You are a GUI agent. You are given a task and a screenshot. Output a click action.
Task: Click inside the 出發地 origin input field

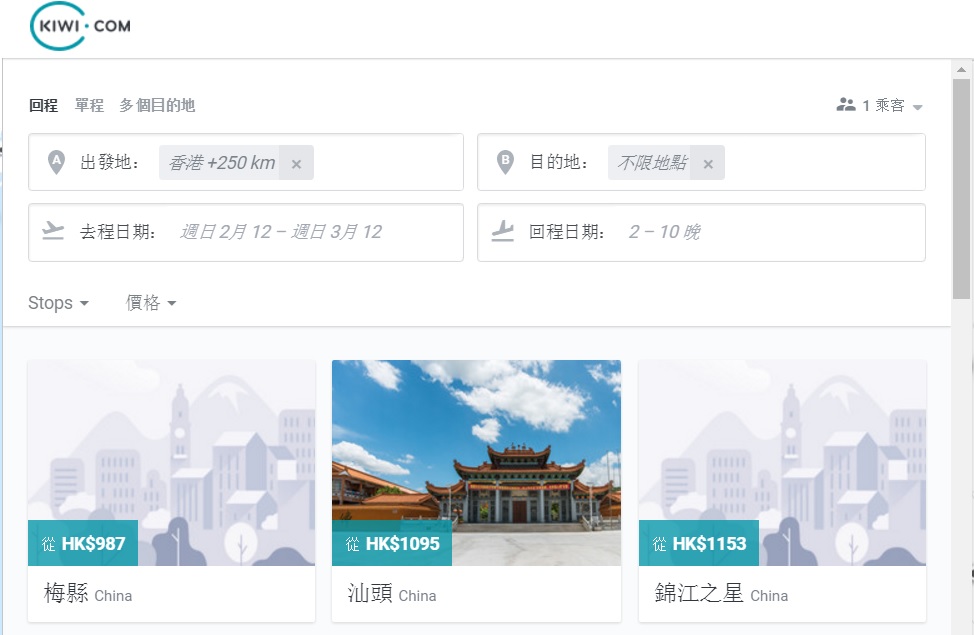coord(246,162)
